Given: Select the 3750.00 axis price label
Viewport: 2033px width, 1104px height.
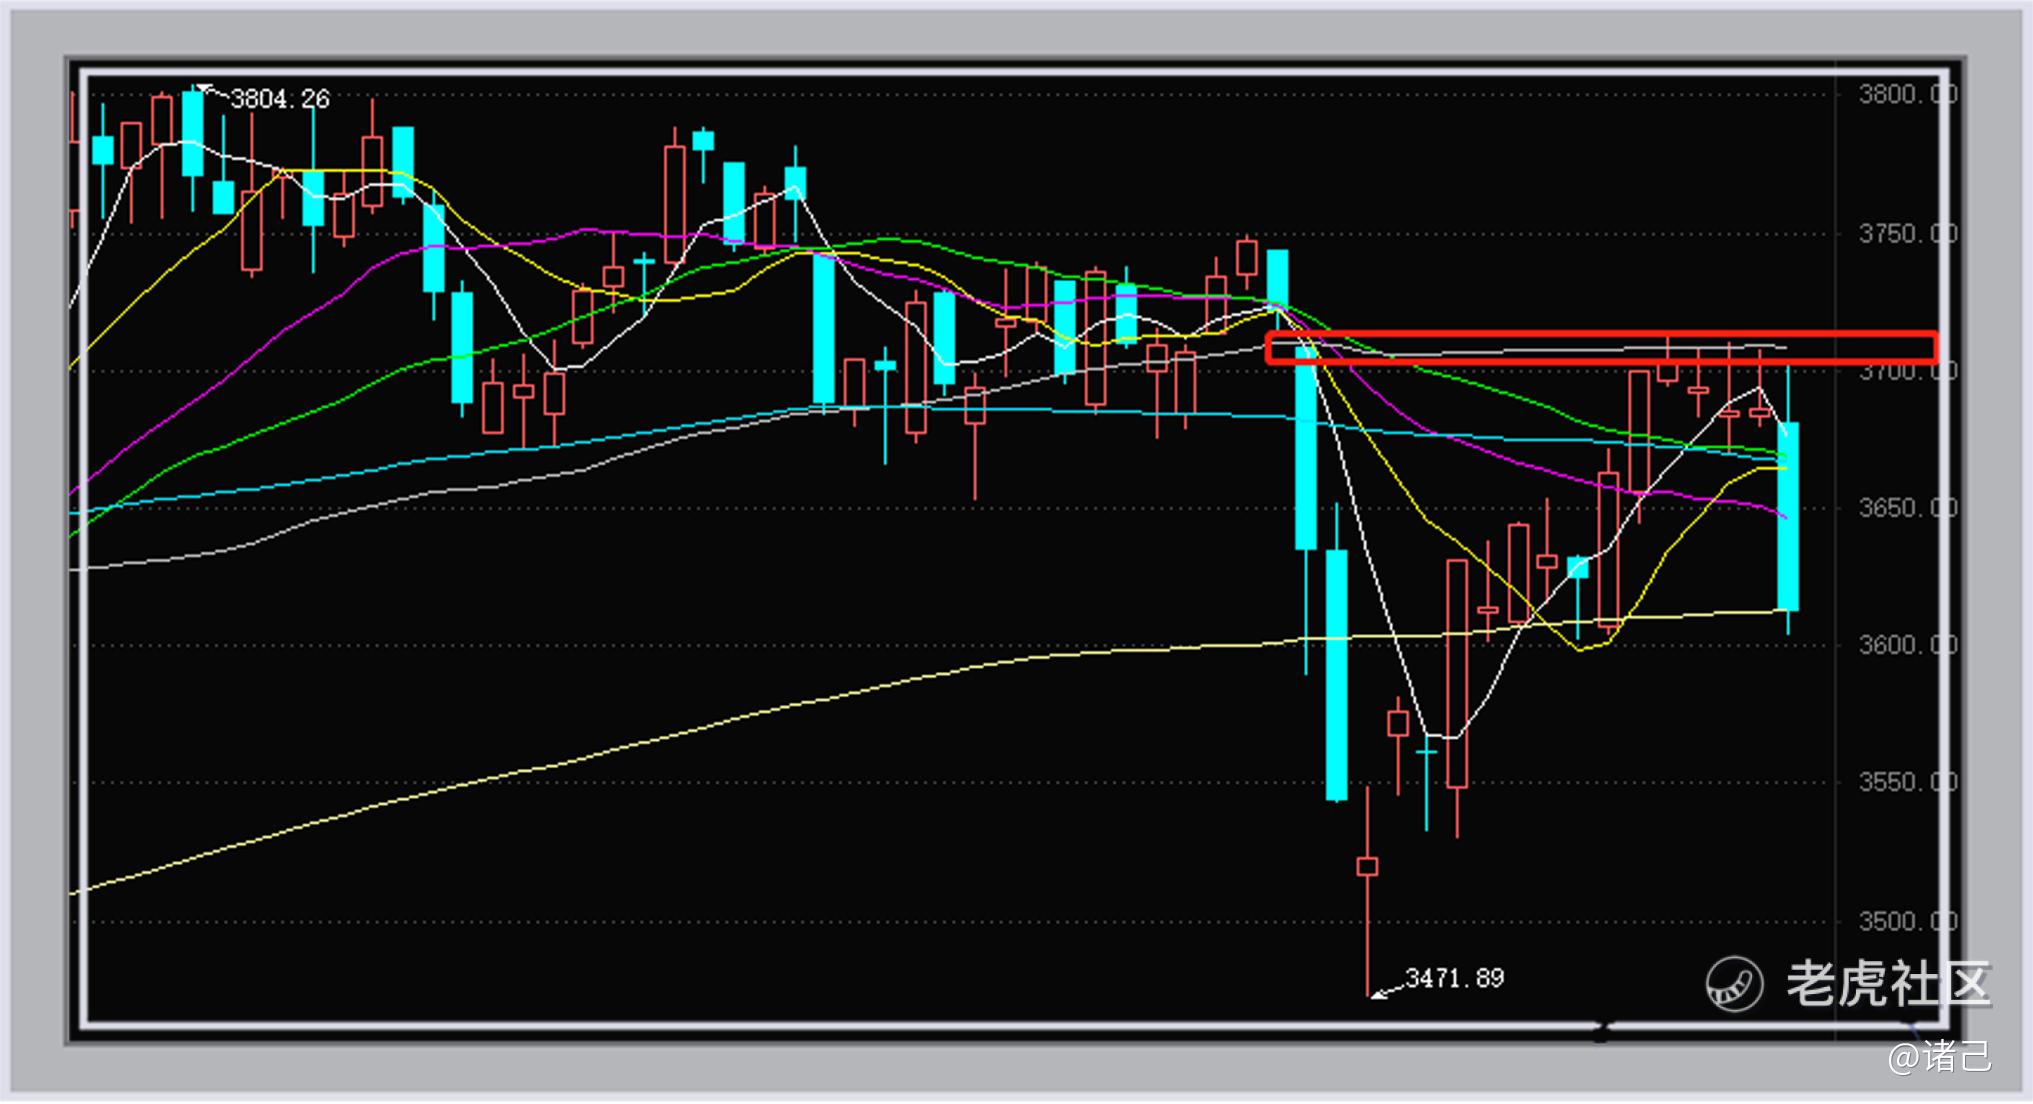Looking at the screenshot, I should tap(1906, 234).
